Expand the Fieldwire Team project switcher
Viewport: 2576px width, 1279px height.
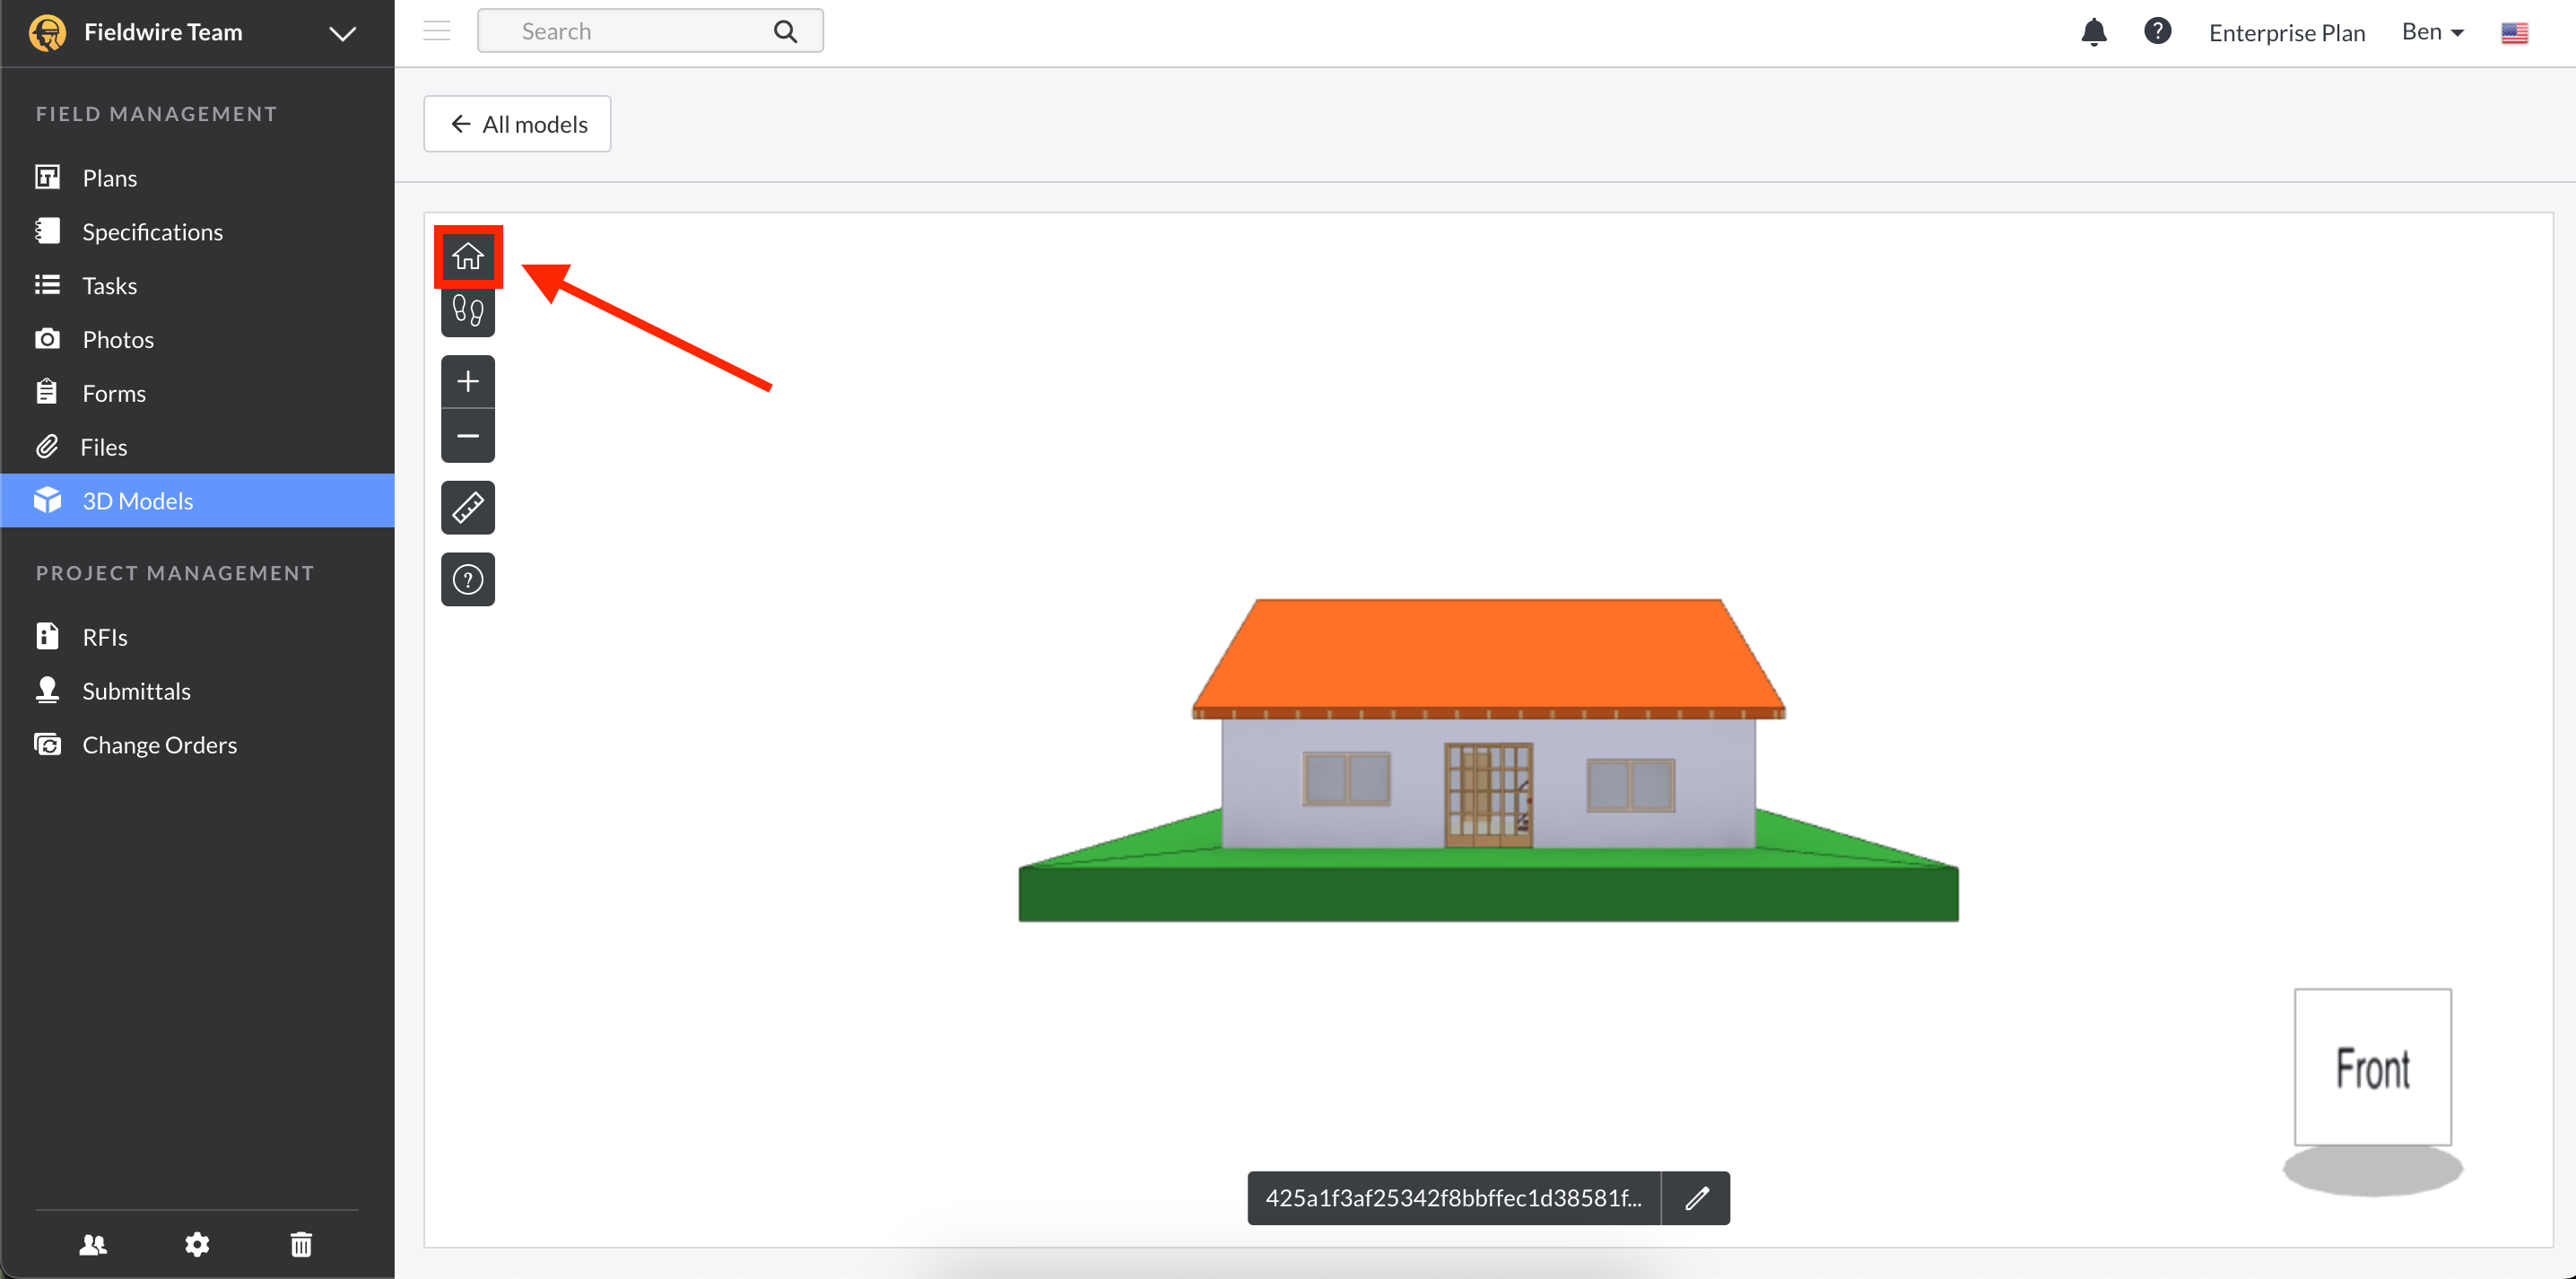[341, 32]
